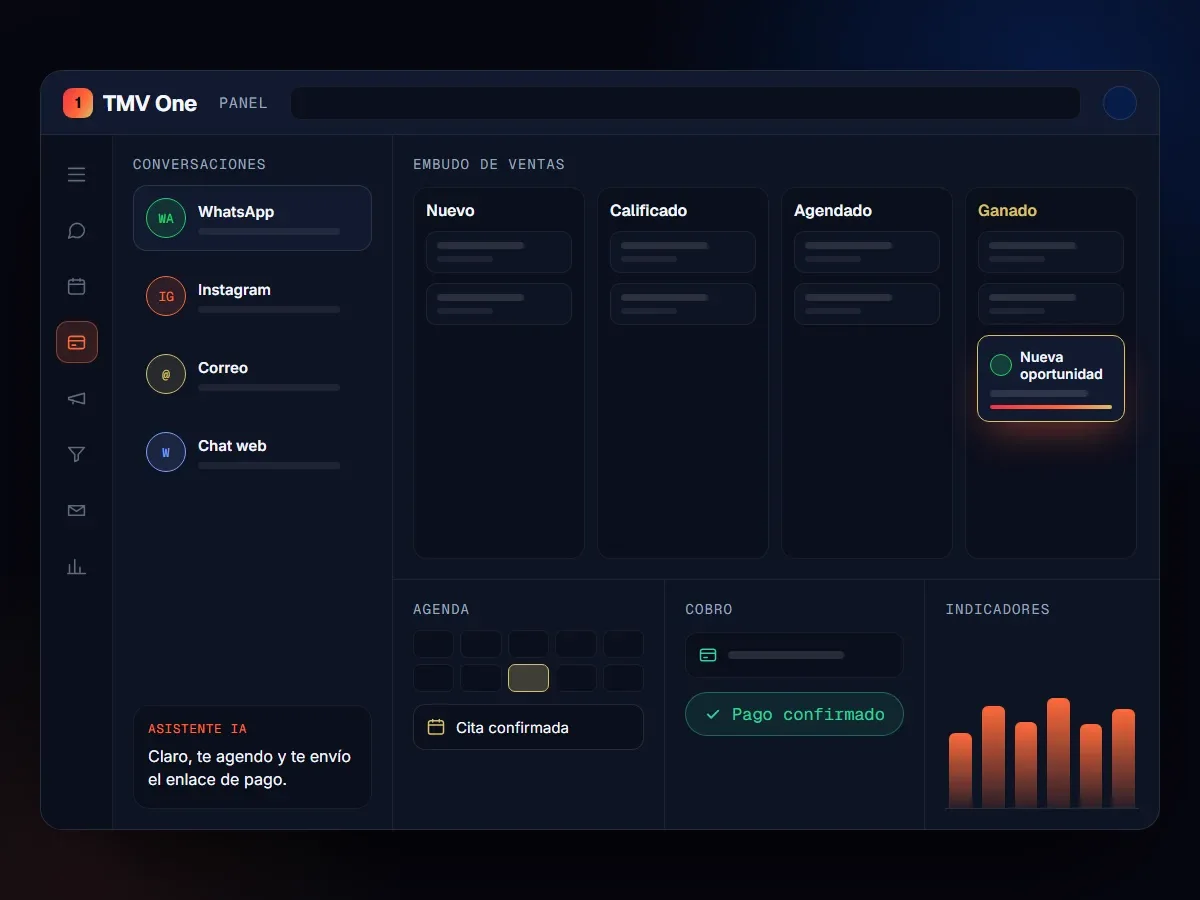Click the COBRO section heading
Viewport: 1200px width, 900px height.
point(709,609)
